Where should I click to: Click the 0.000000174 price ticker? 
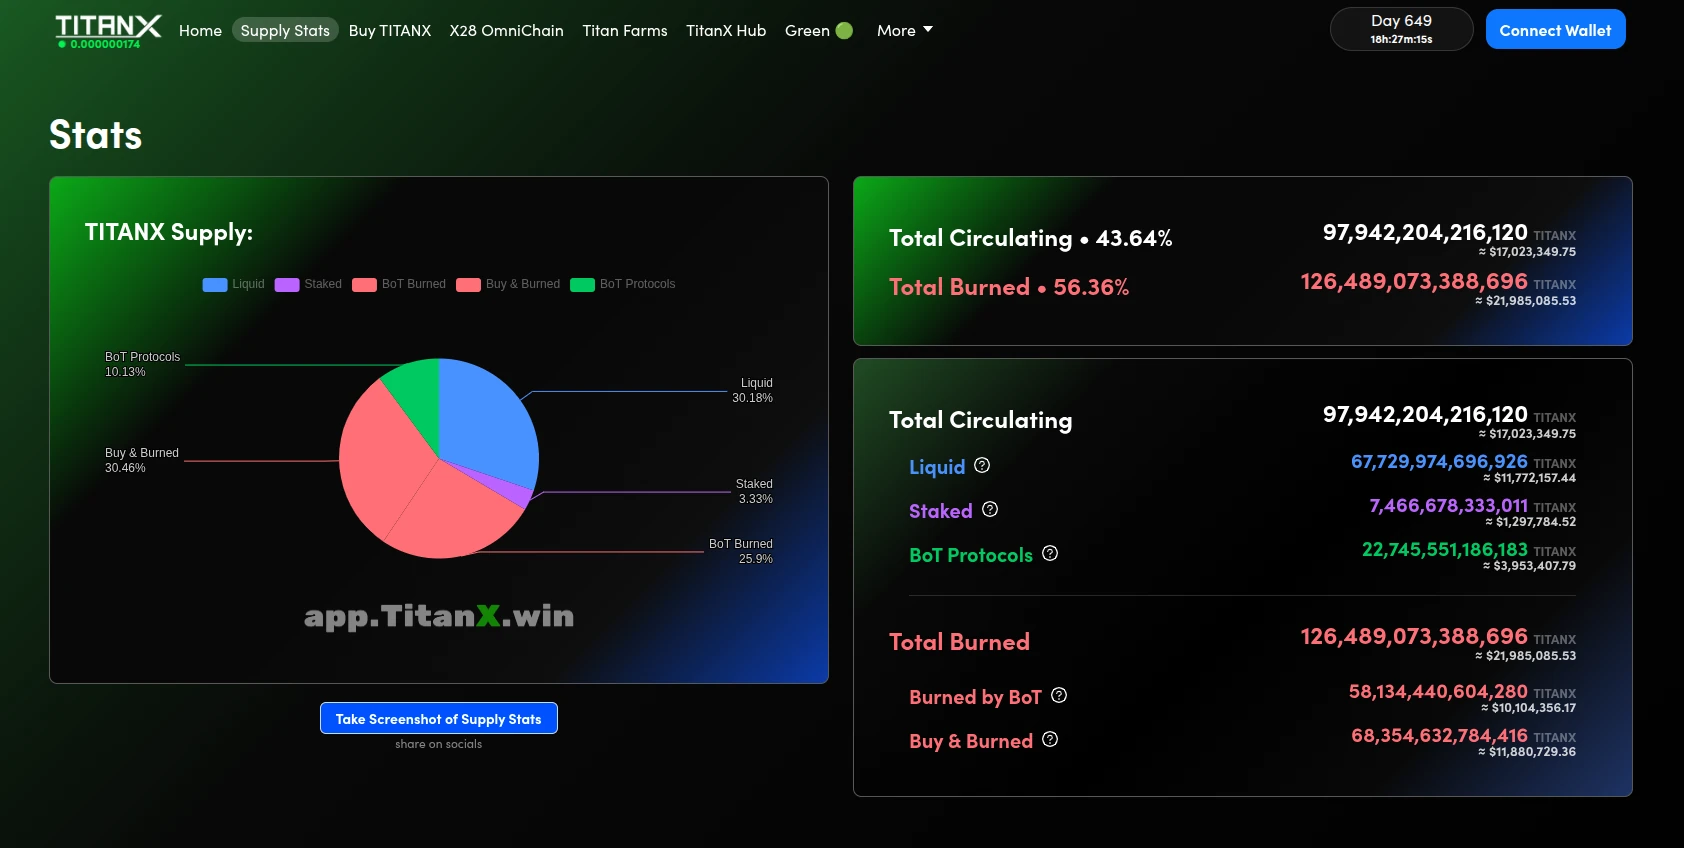pyautogui.click(x=100, y=45)
